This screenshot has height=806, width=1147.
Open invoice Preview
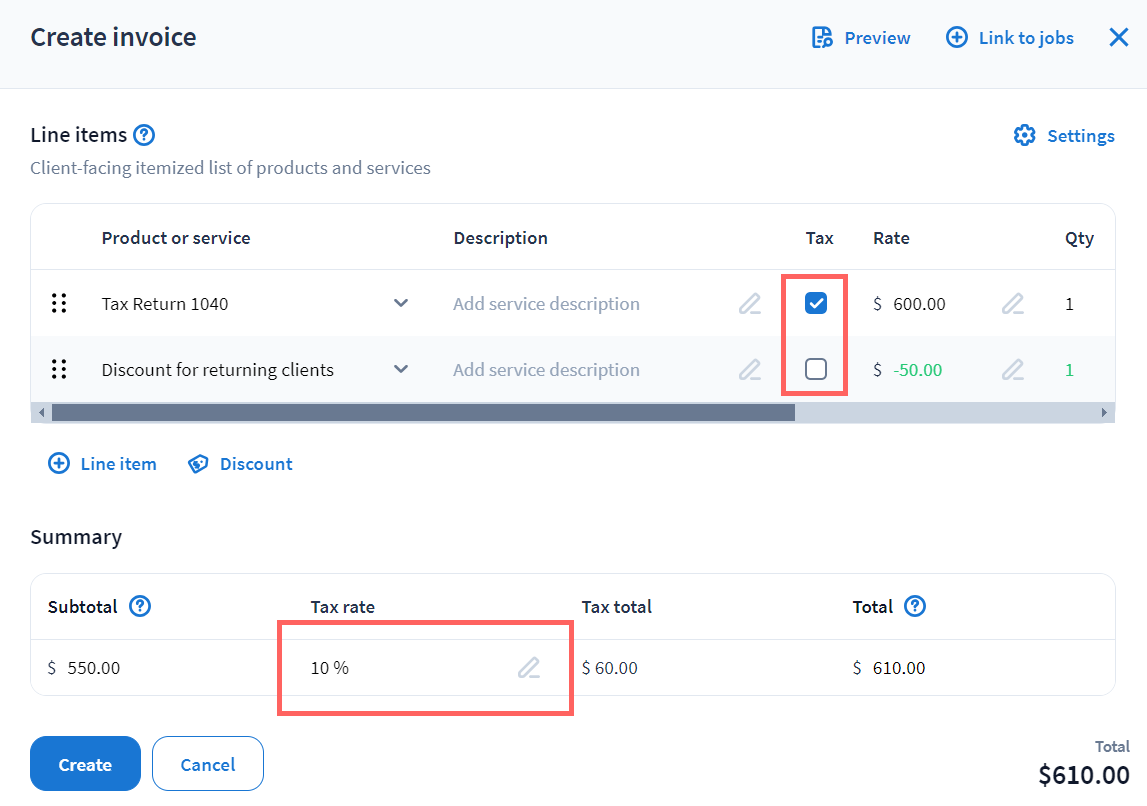861,38
